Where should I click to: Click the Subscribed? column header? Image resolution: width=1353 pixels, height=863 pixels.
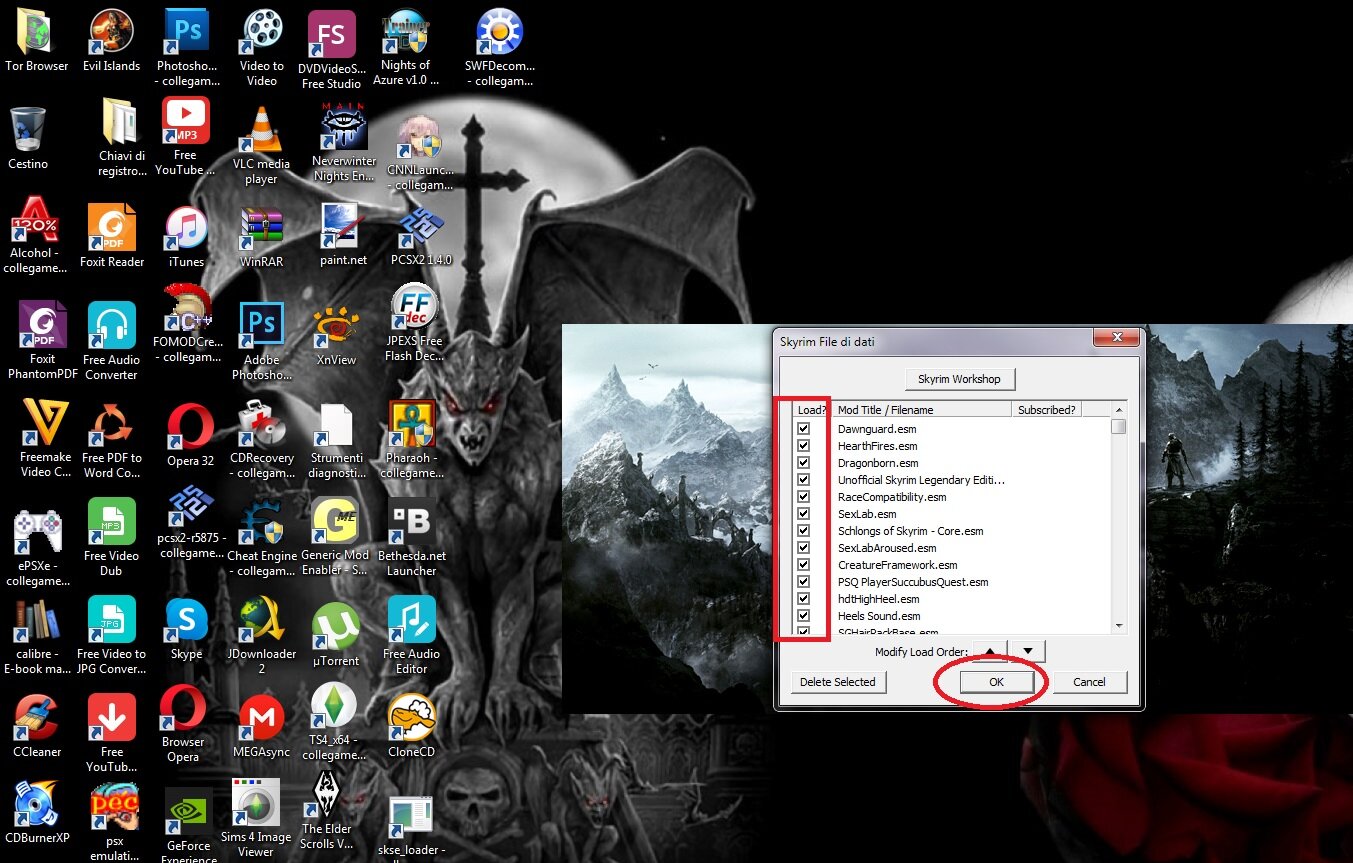(1047, 409)
